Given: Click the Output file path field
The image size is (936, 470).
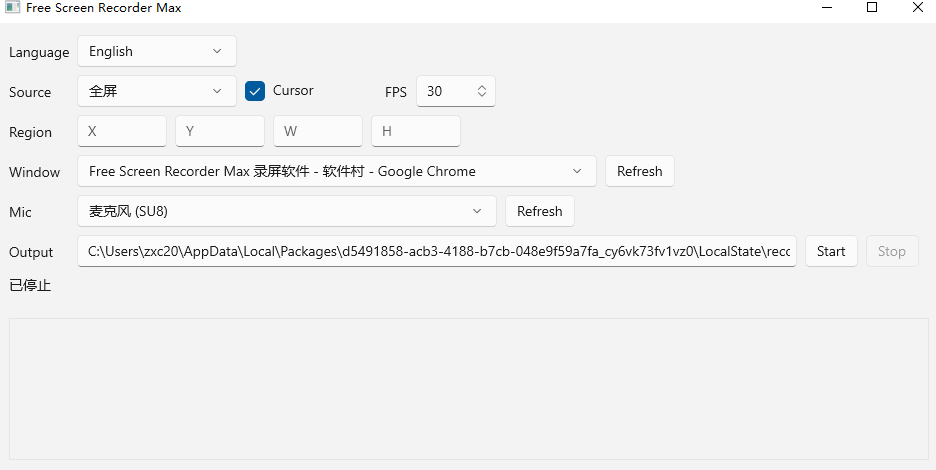Looking at the screenshot, I should (x=436, y=251).
